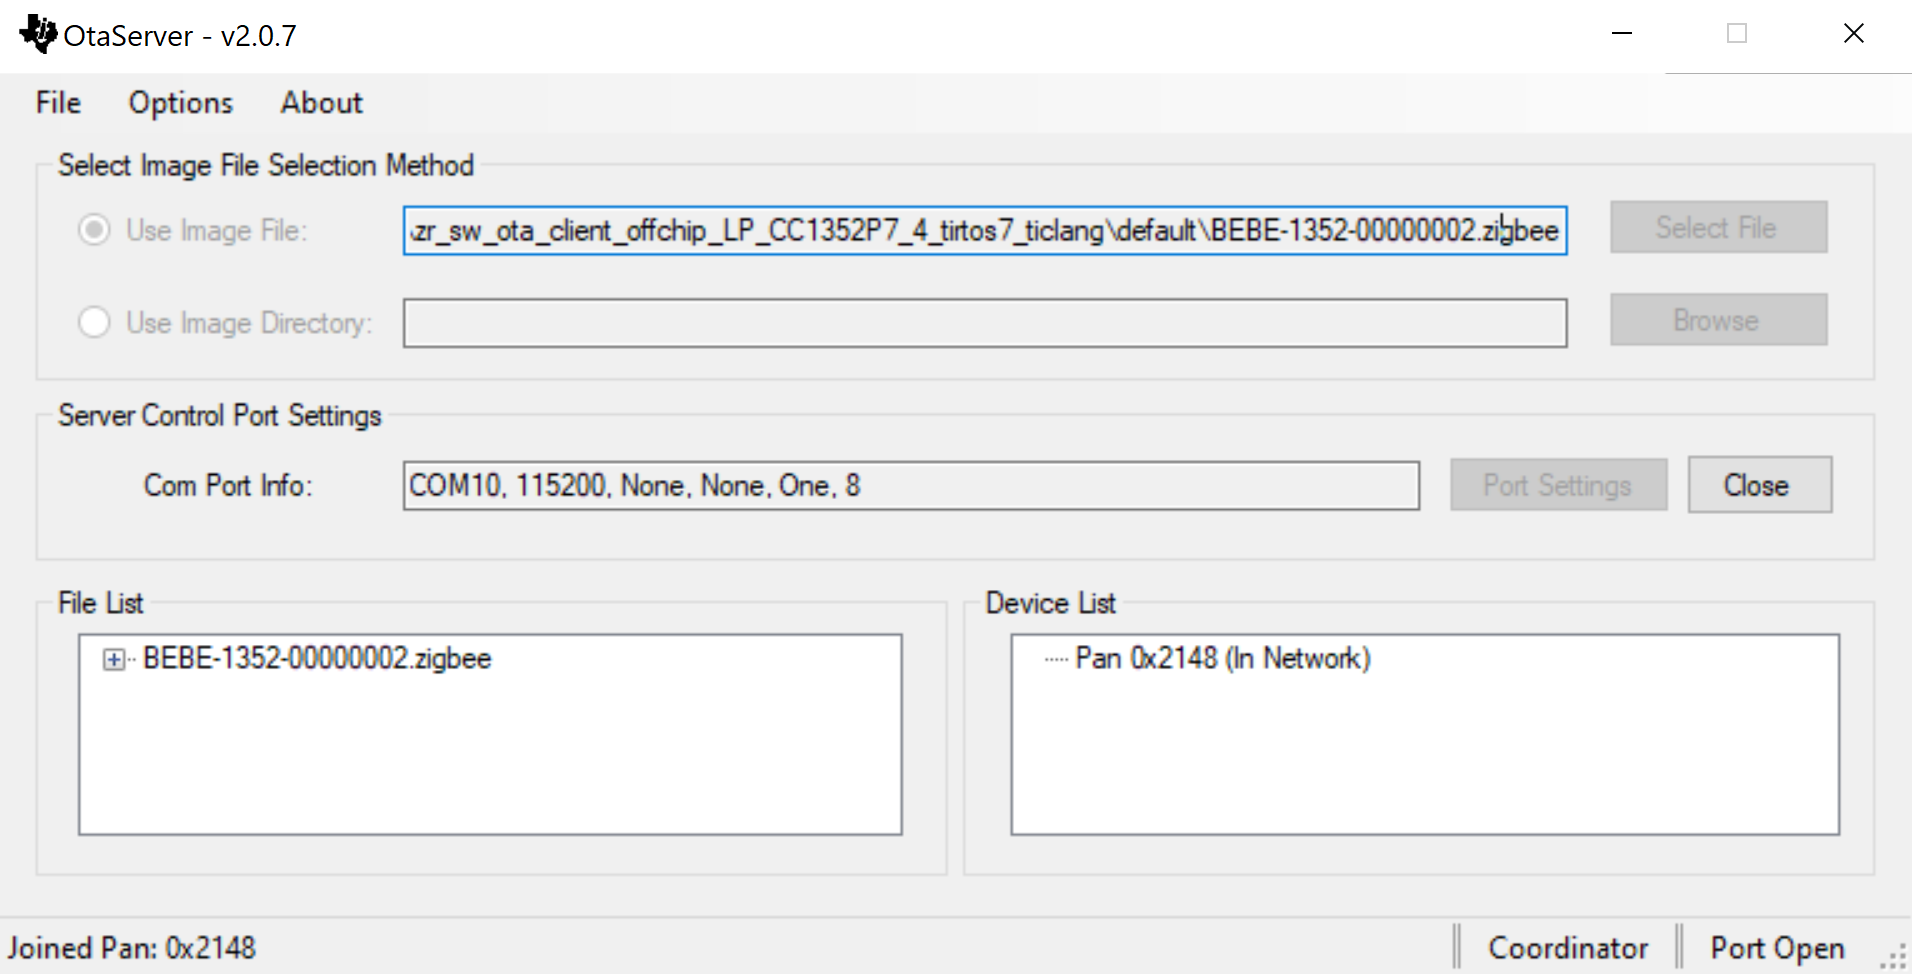Close the OtaServer window

click(1853, 34)
